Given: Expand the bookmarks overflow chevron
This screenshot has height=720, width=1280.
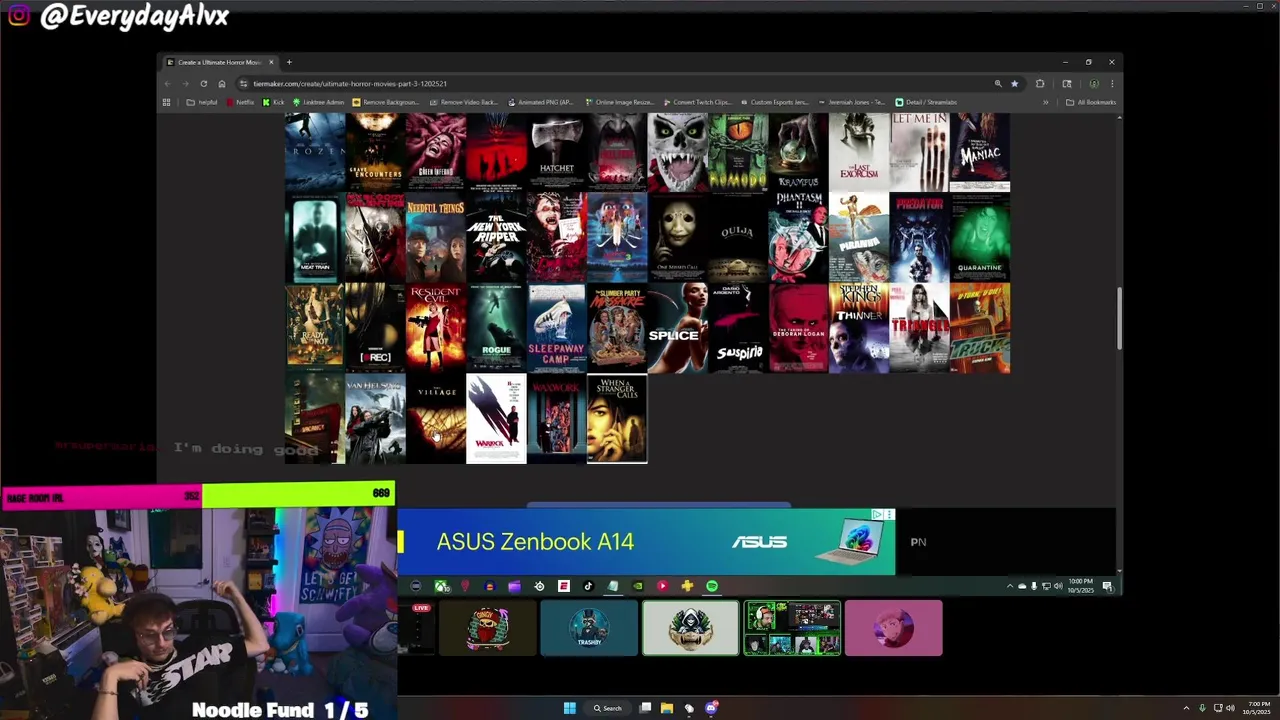Looking at the screenshot, I should coord(1046,102).
